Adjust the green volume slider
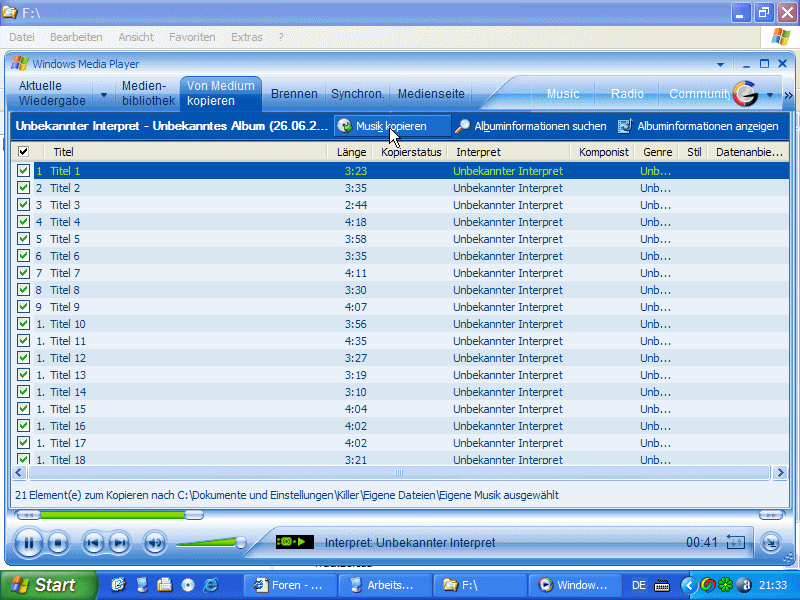Screen dimensions: 800x600 click(211, 543)
